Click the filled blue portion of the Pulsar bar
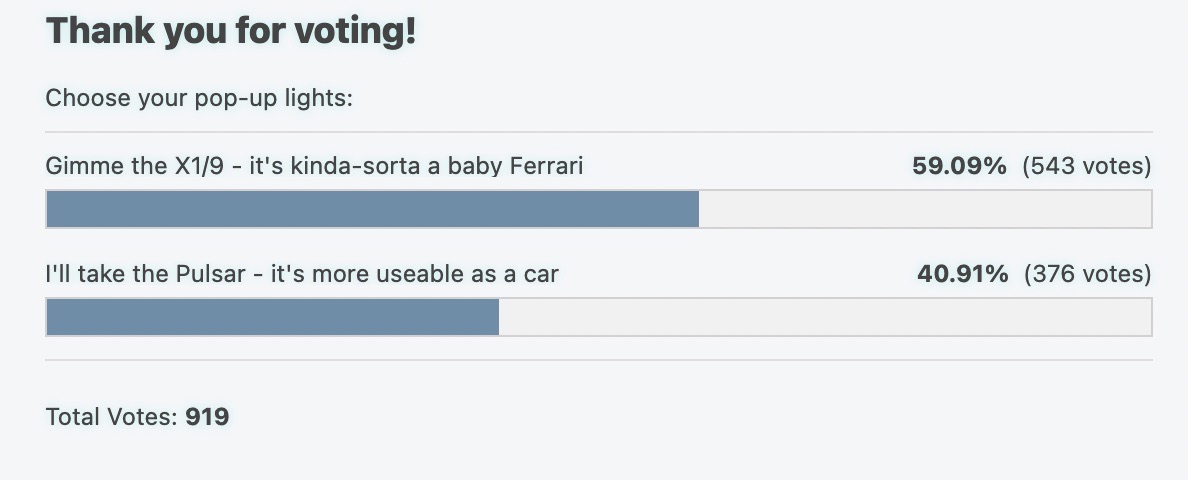This screenshot has width=1188, height=480. click(x=272, y=317)
